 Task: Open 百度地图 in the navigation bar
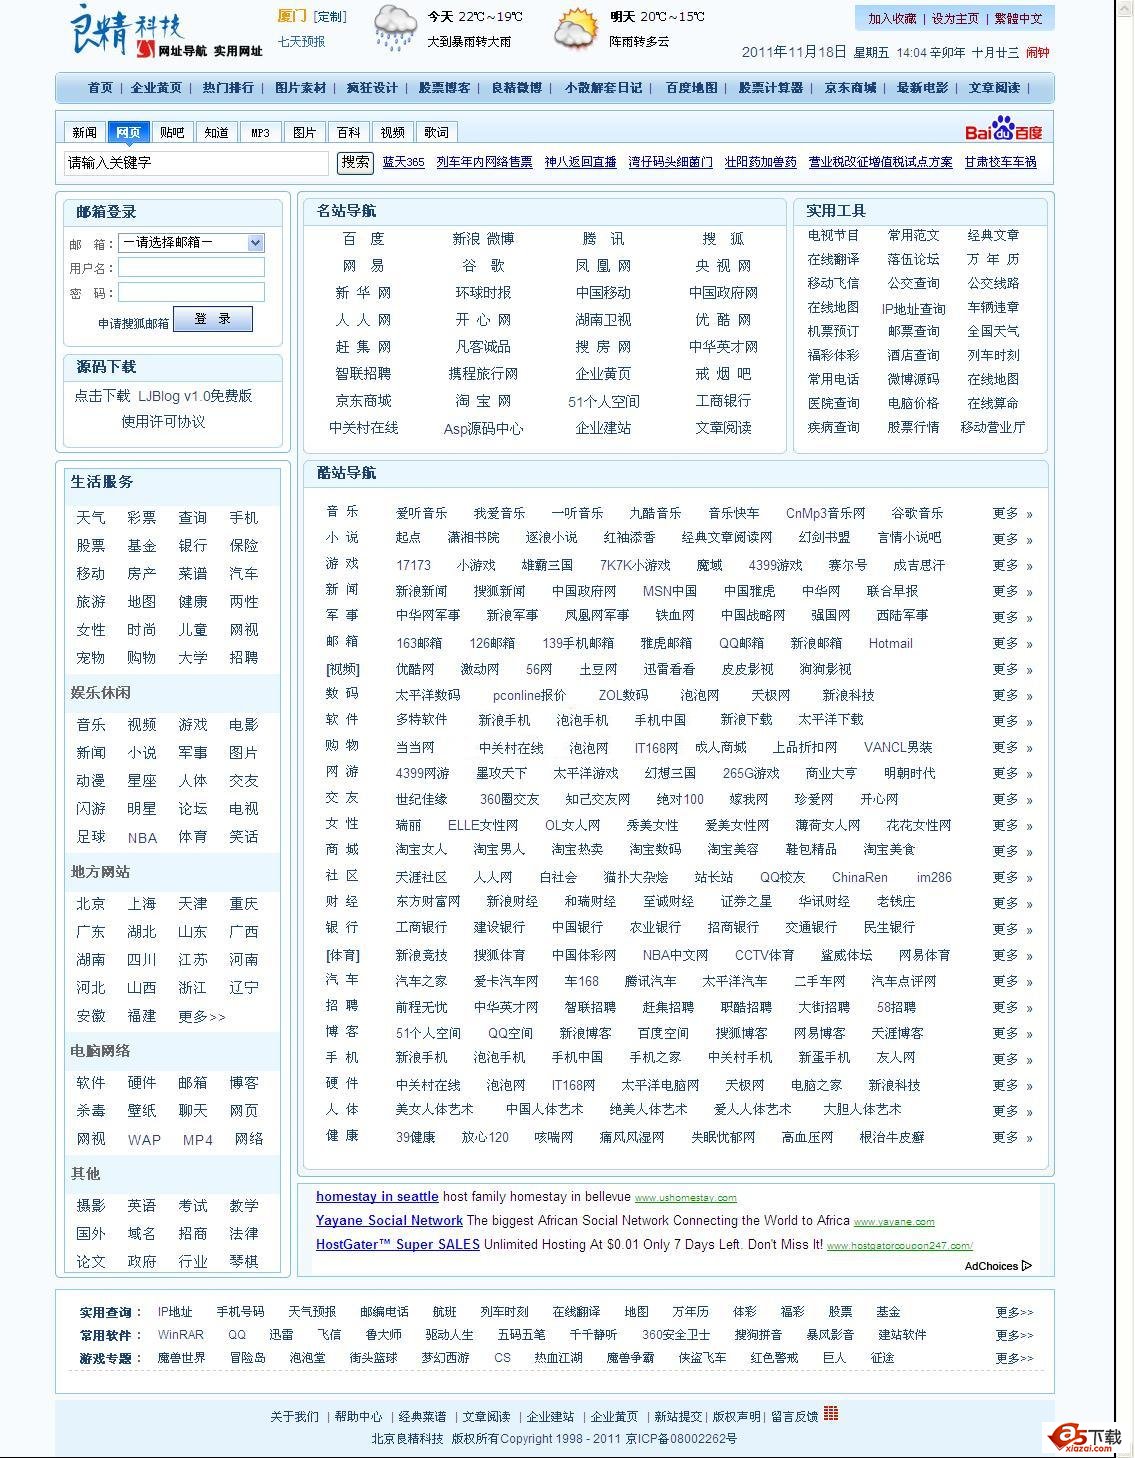coord(692,88)
